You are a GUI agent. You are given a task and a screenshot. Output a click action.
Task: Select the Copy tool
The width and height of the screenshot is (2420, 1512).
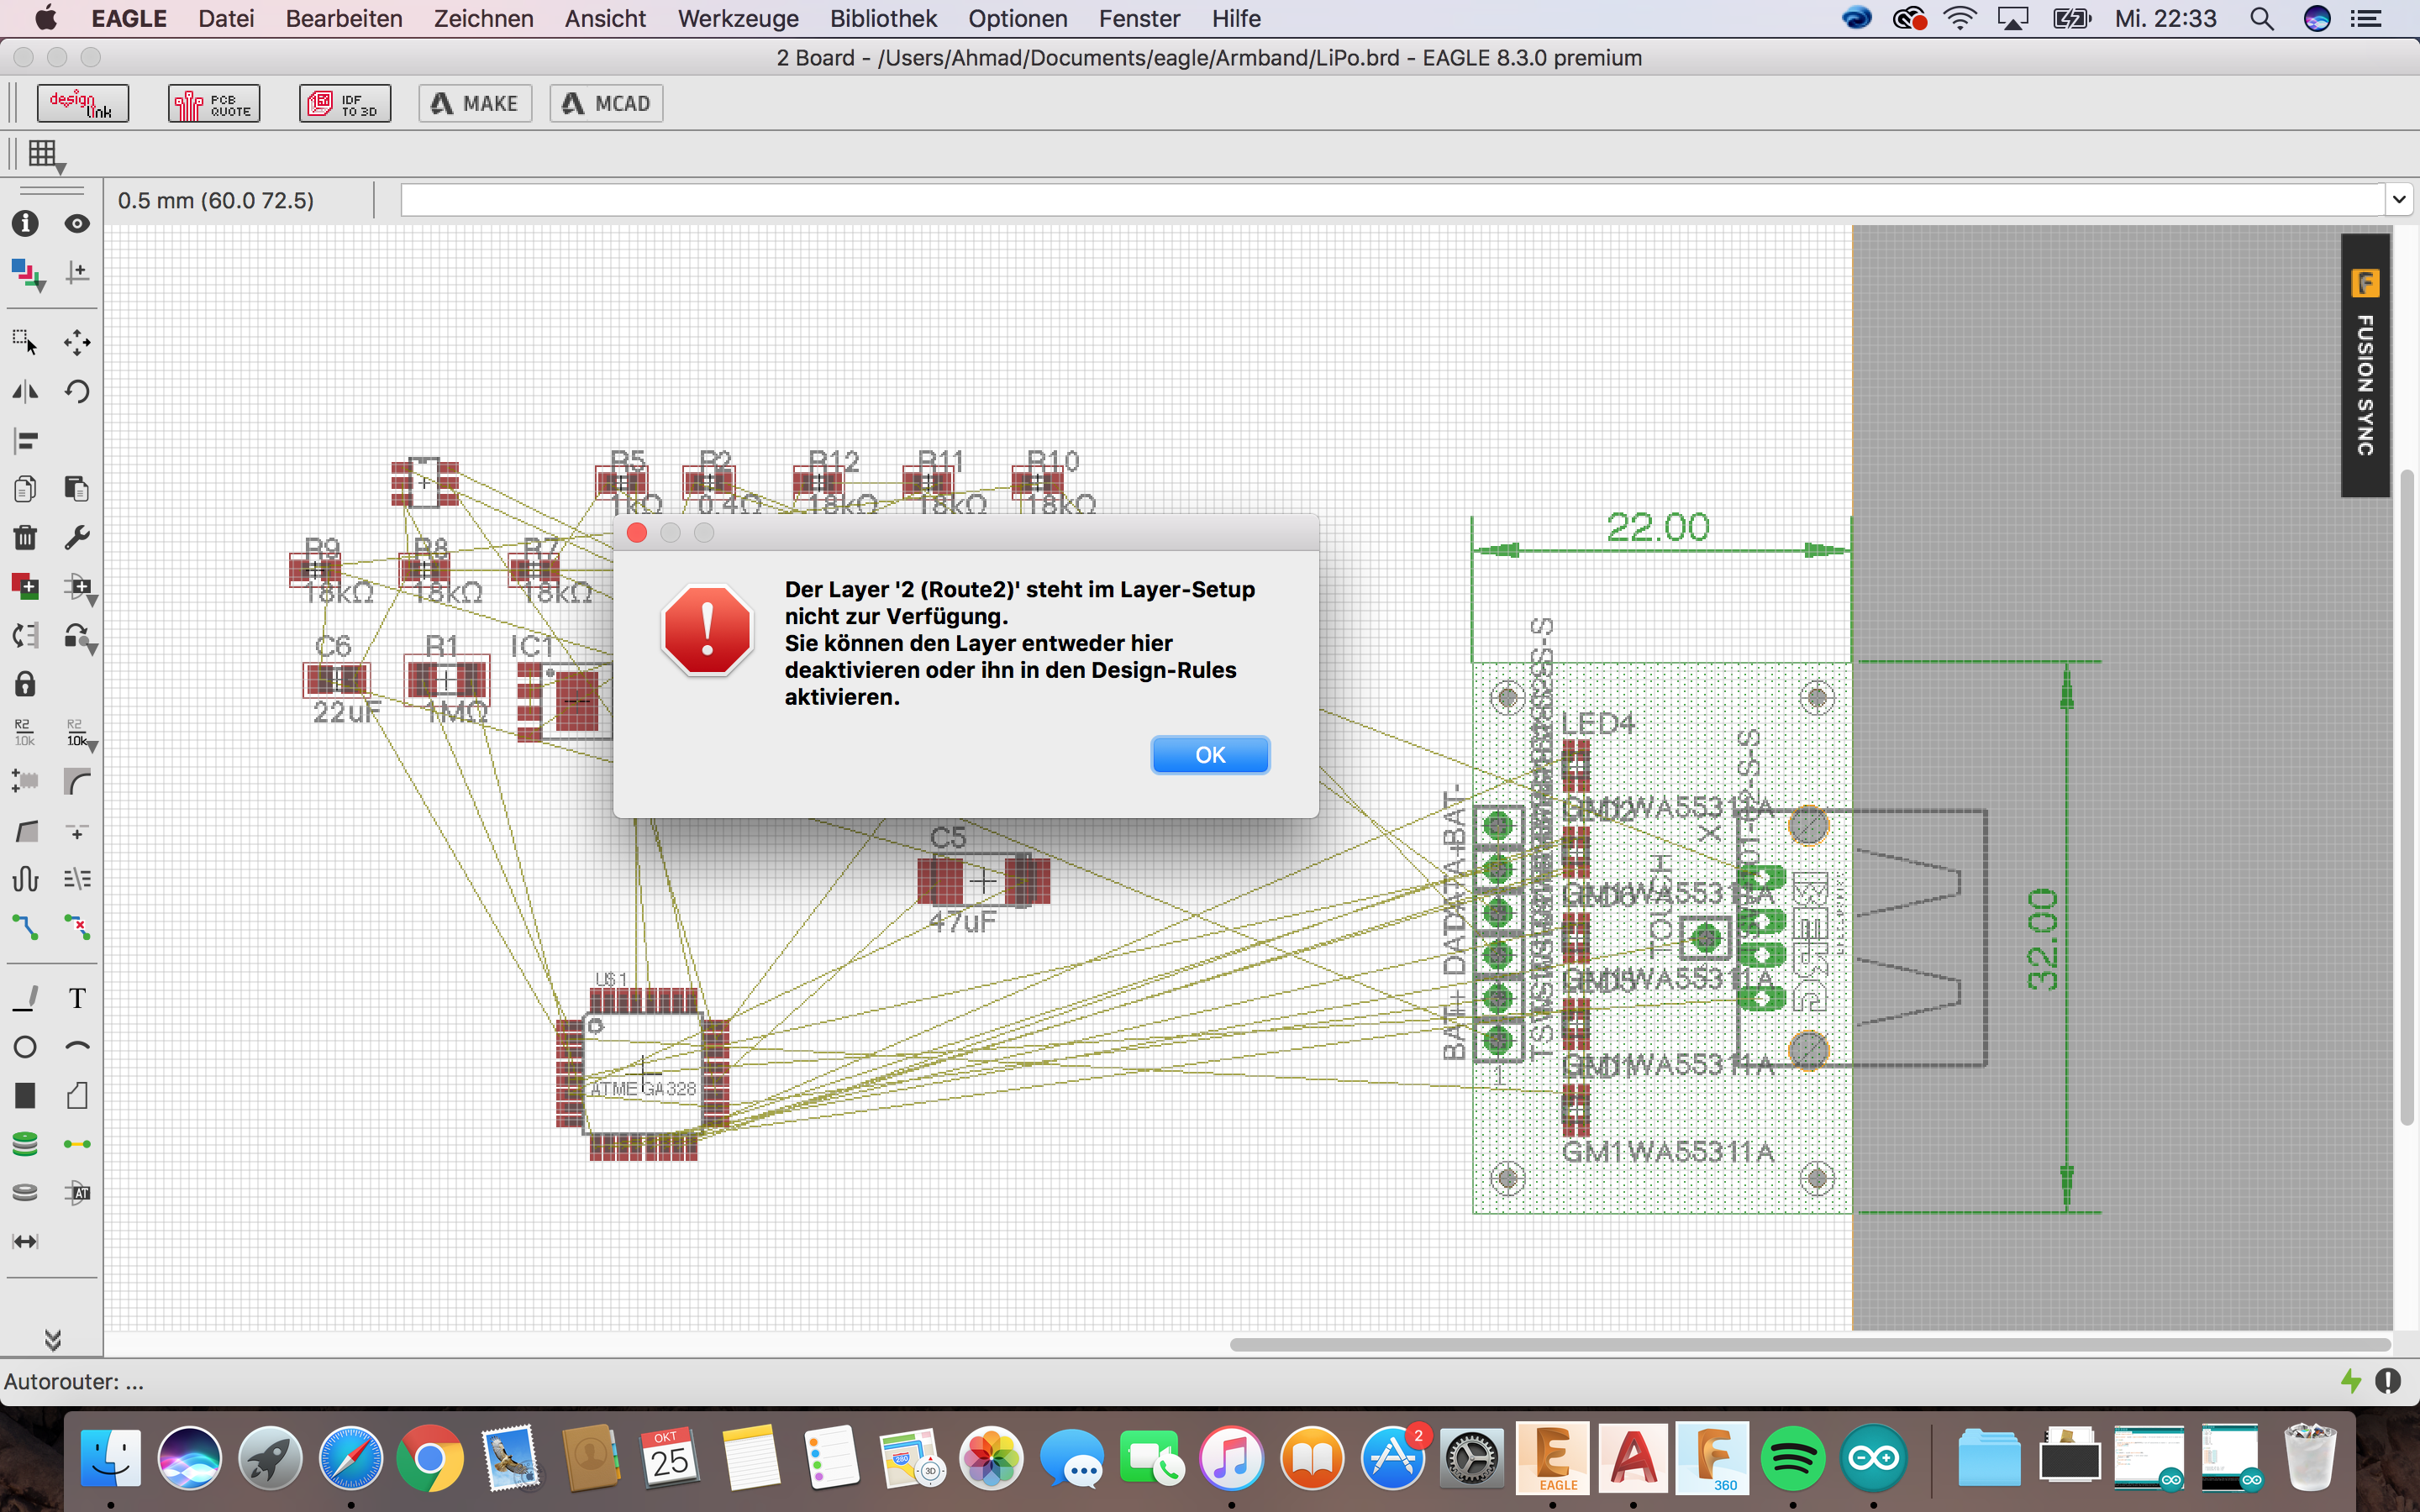click(25, 489)
